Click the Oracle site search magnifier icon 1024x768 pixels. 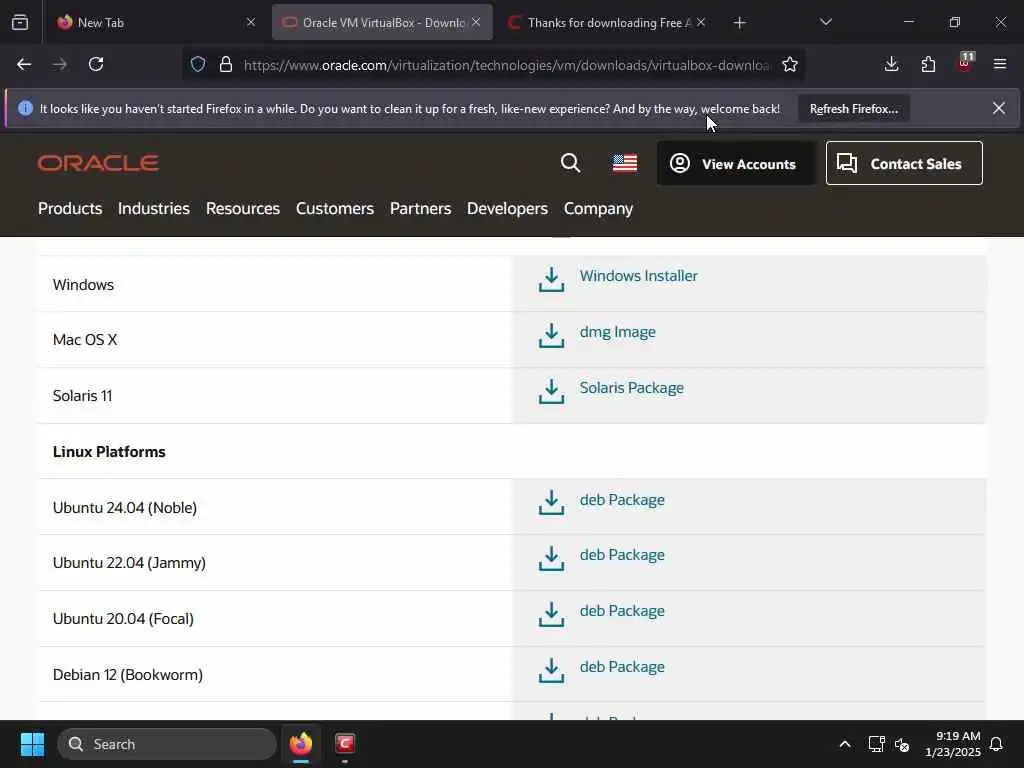(x=570, y=163)
